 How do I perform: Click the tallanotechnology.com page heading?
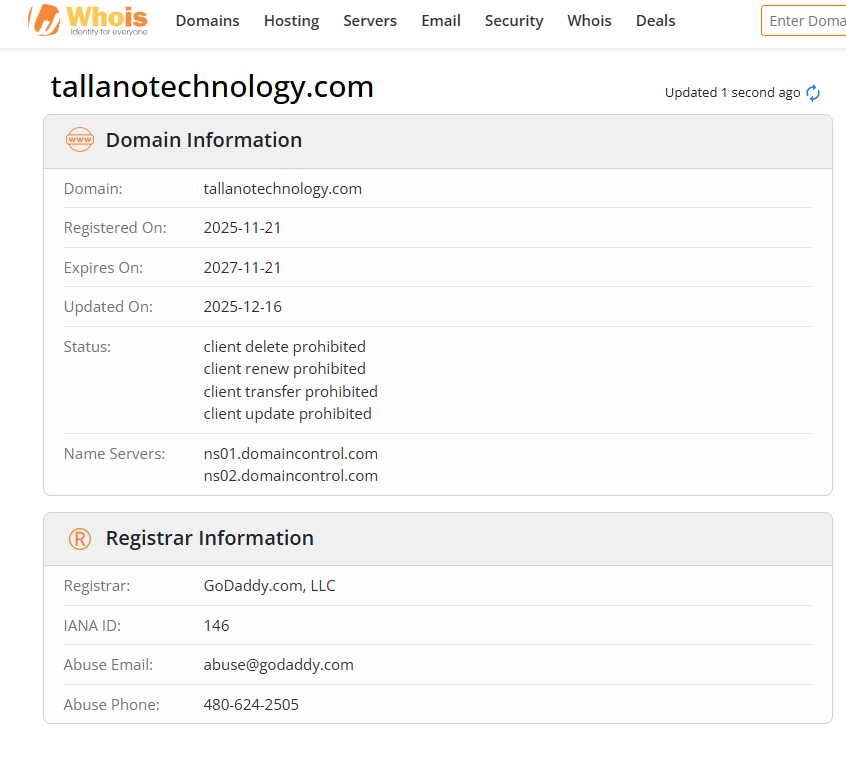(x=212, y=87)
